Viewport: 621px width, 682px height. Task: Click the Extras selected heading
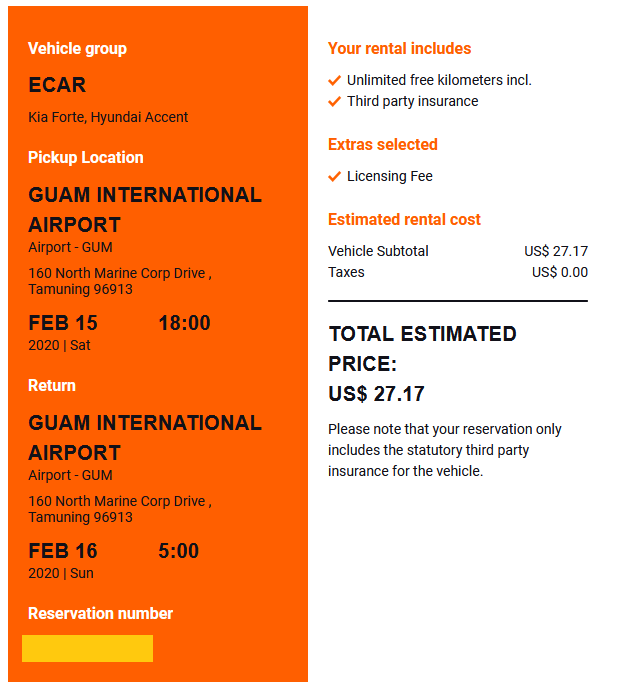tap(382, 144)
